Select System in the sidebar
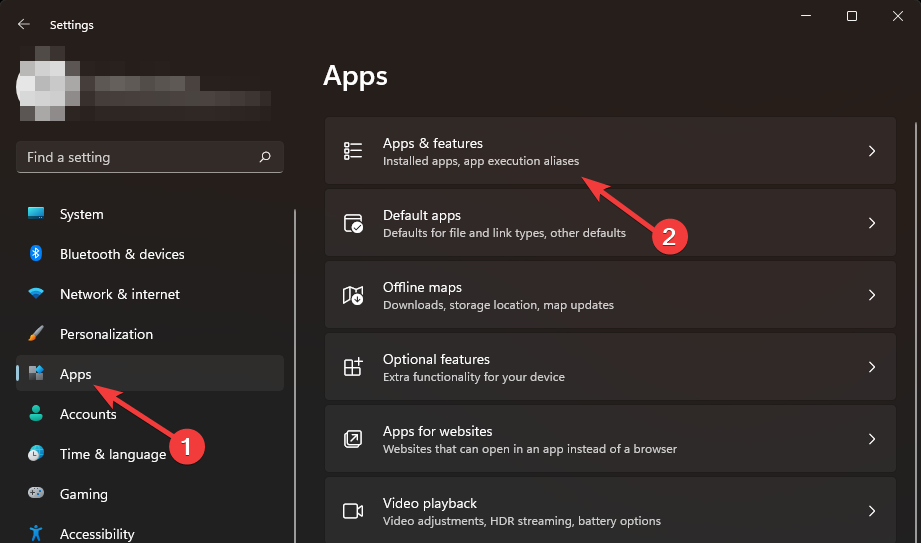921x543 pixels. pyautogui.click(x=82, y=214)
